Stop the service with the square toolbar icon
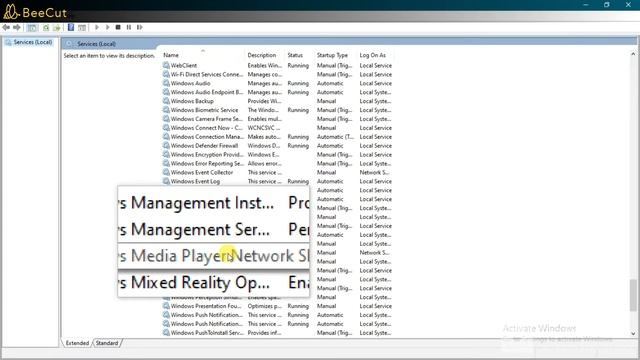 click(118, 27)
